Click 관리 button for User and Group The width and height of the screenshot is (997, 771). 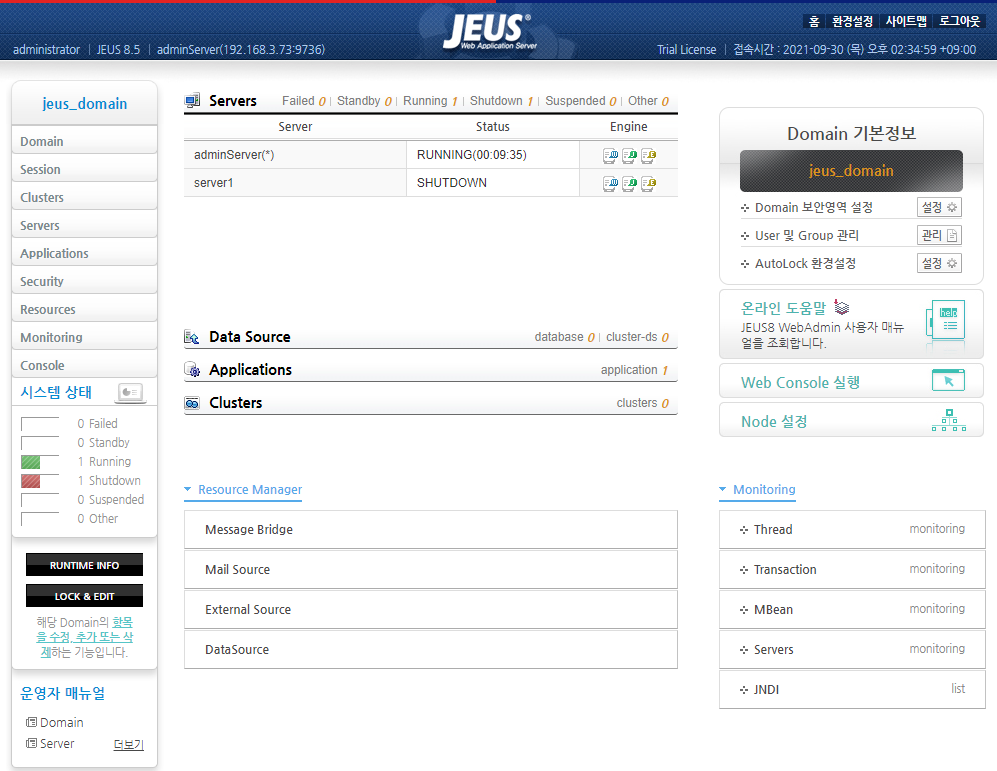939,235
